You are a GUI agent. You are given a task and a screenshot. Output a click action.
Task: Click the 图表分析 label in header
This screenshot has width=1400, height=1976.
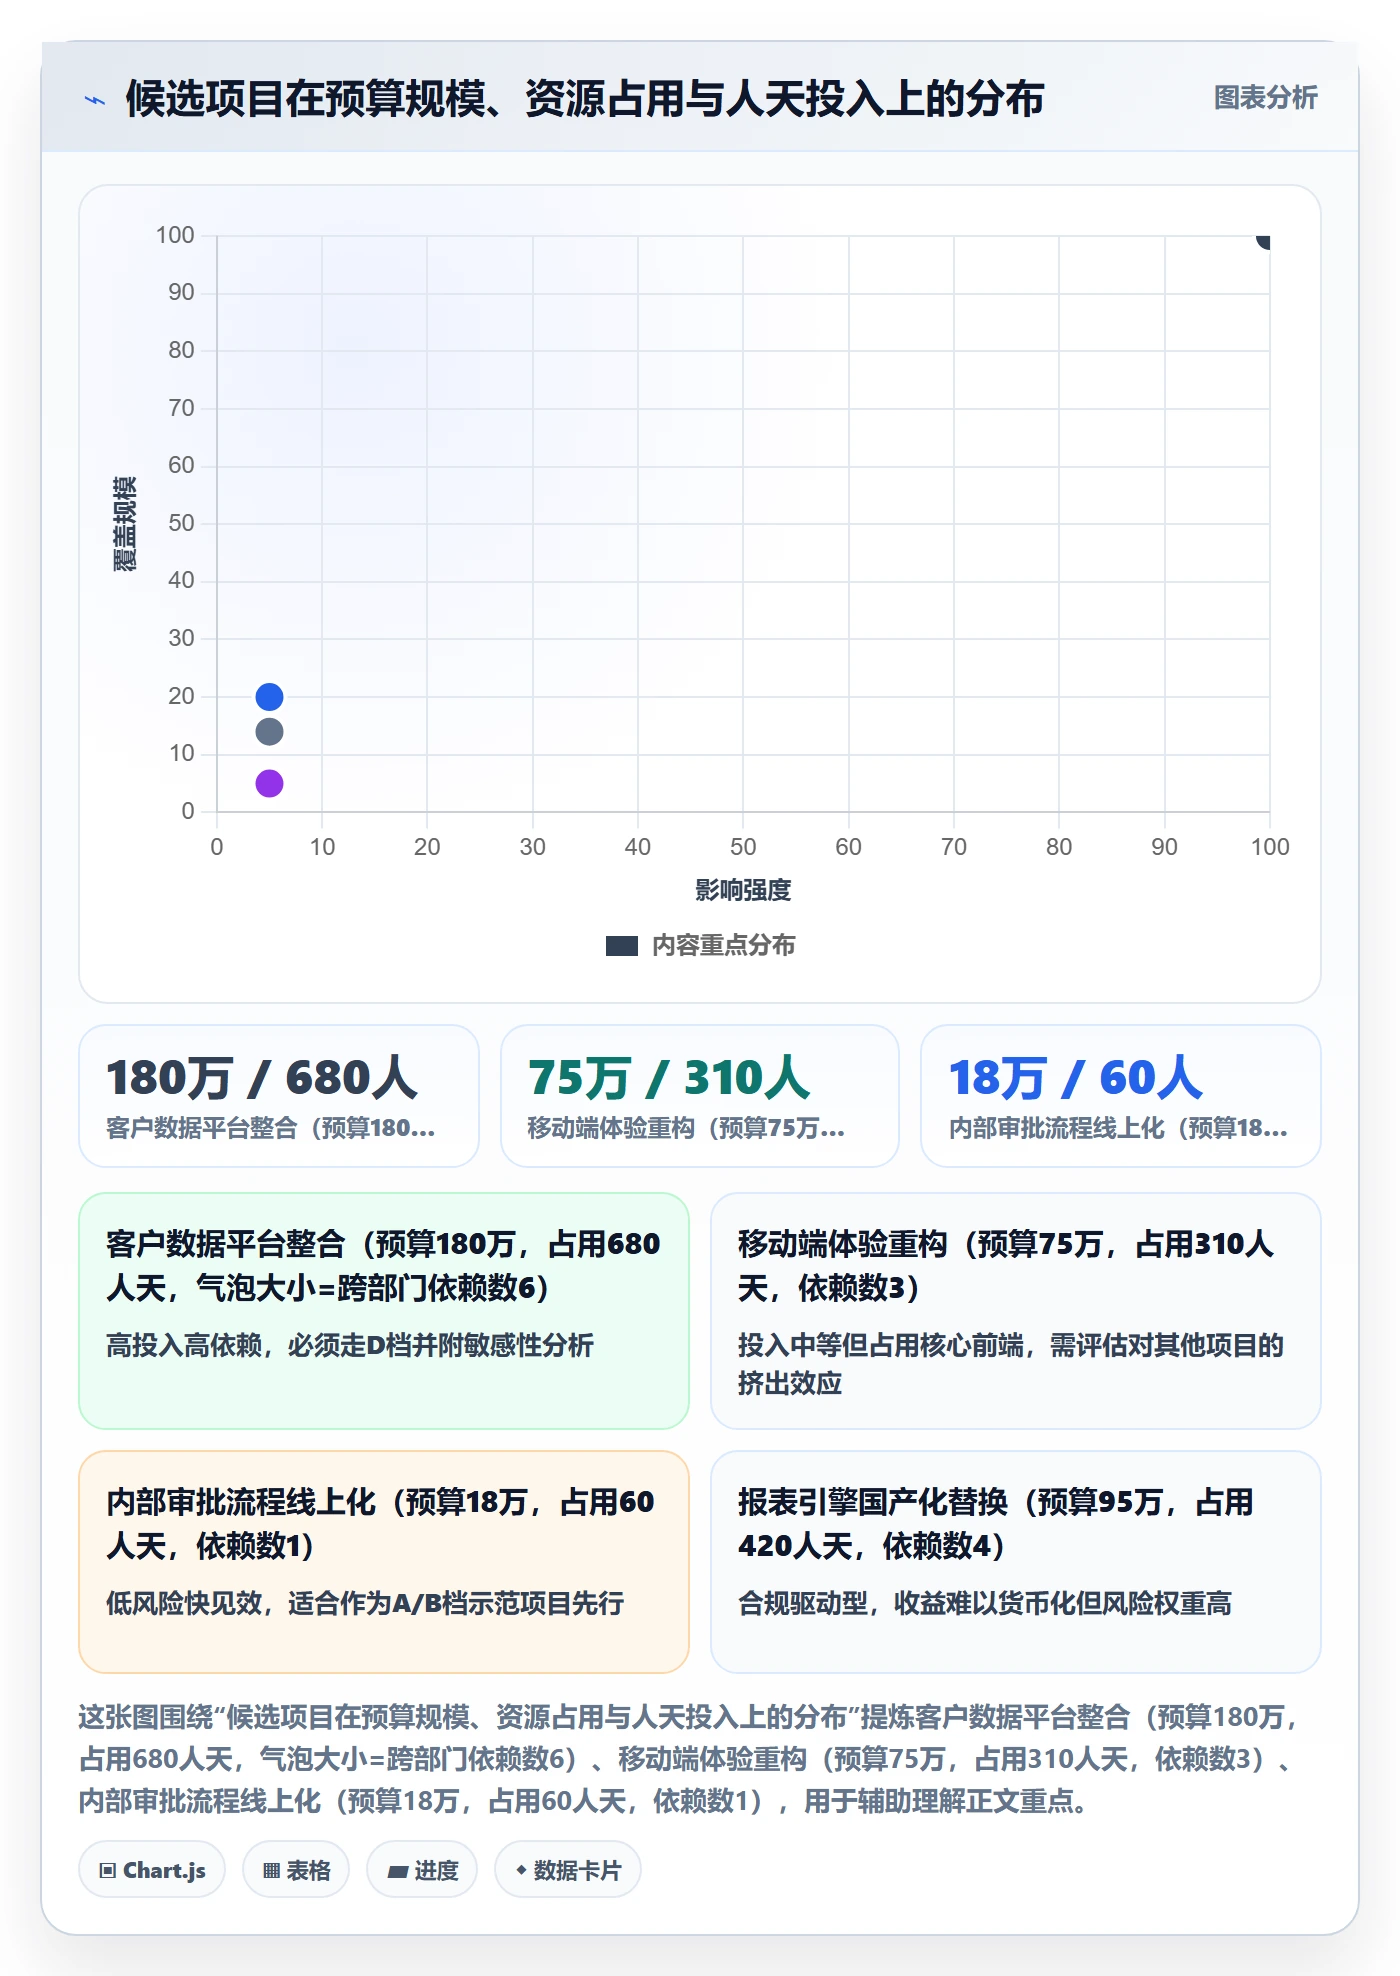point(1265,98)
